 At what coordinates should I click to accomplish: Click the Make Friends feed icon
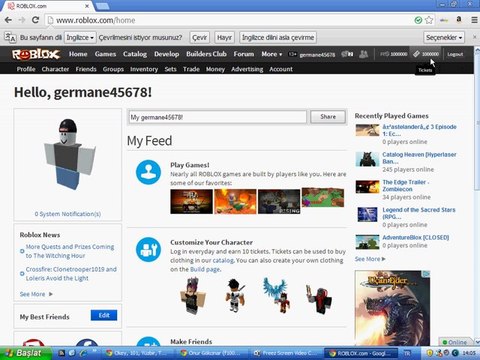[148, 341]
